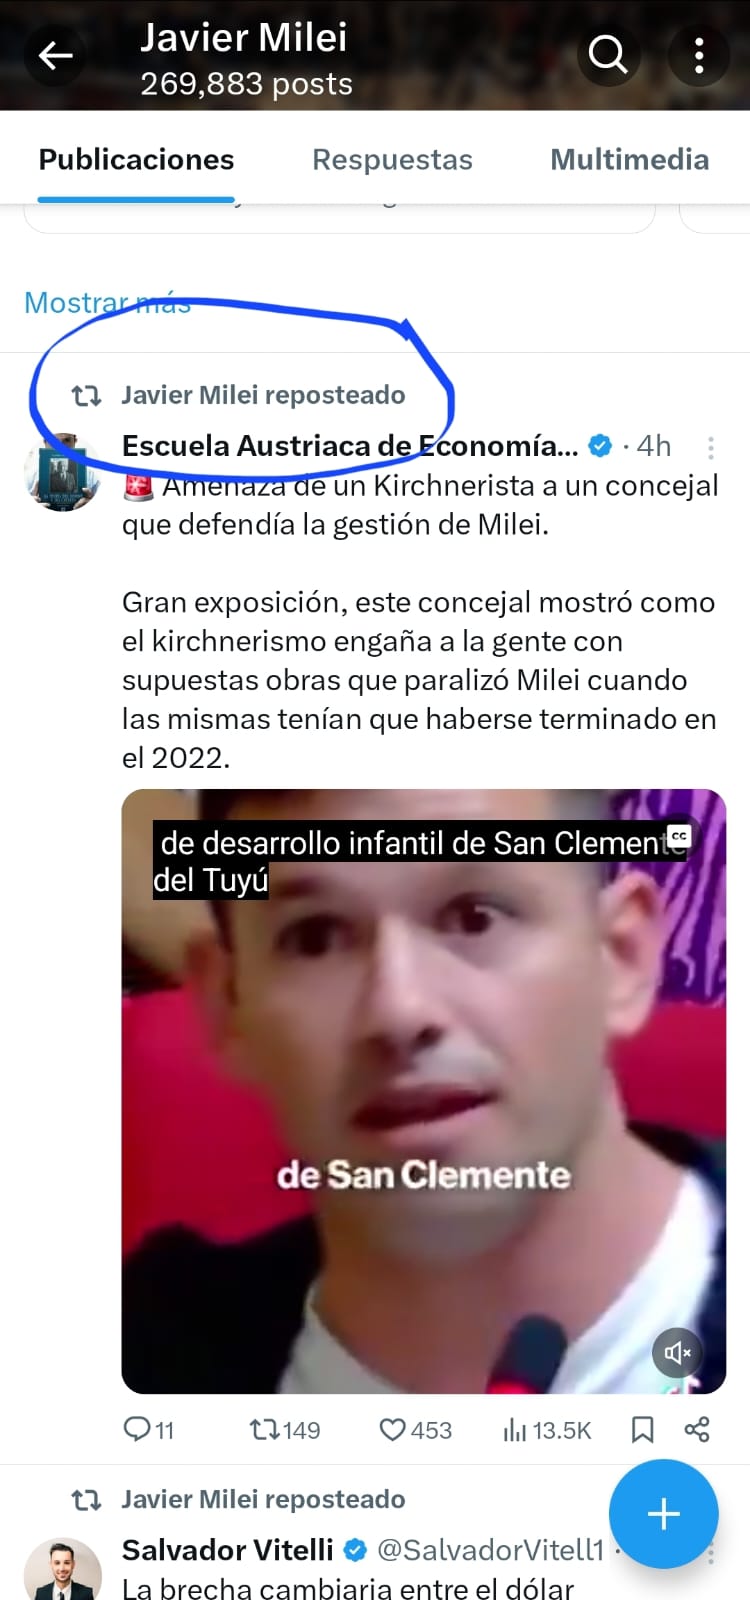Like the post with 453 likes
The width and height of the screenshot is (750, 1600).
pos(415,1430)
